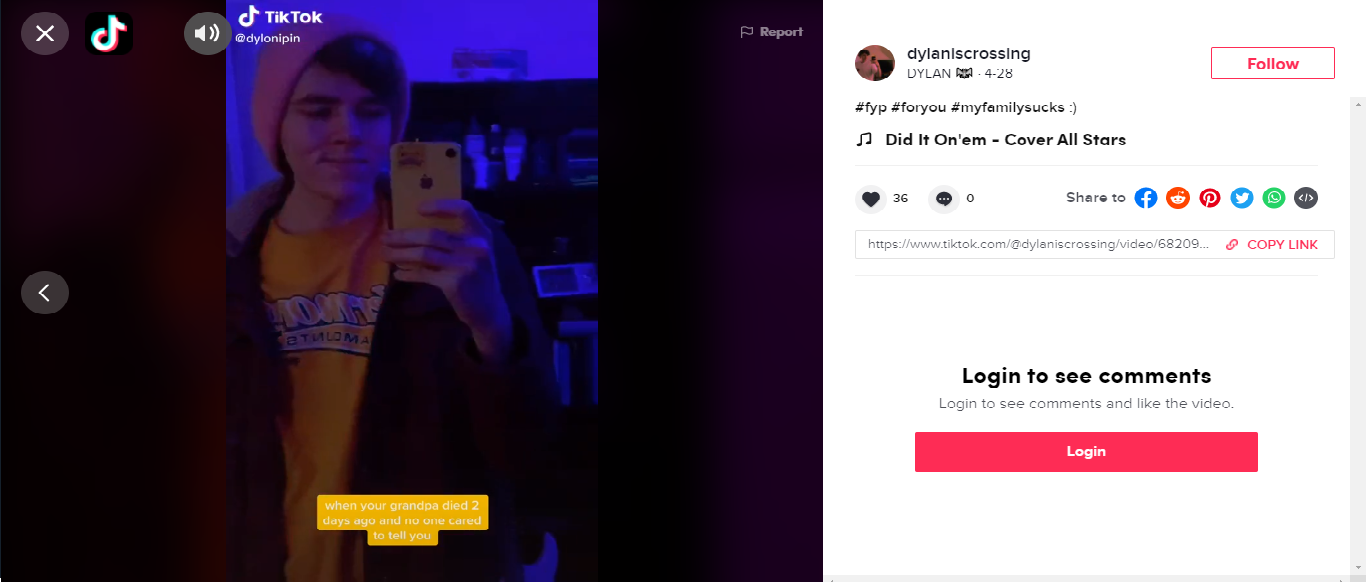Share the video to Pinterest
This screenshot has height=582, width=1366.
1210,198
